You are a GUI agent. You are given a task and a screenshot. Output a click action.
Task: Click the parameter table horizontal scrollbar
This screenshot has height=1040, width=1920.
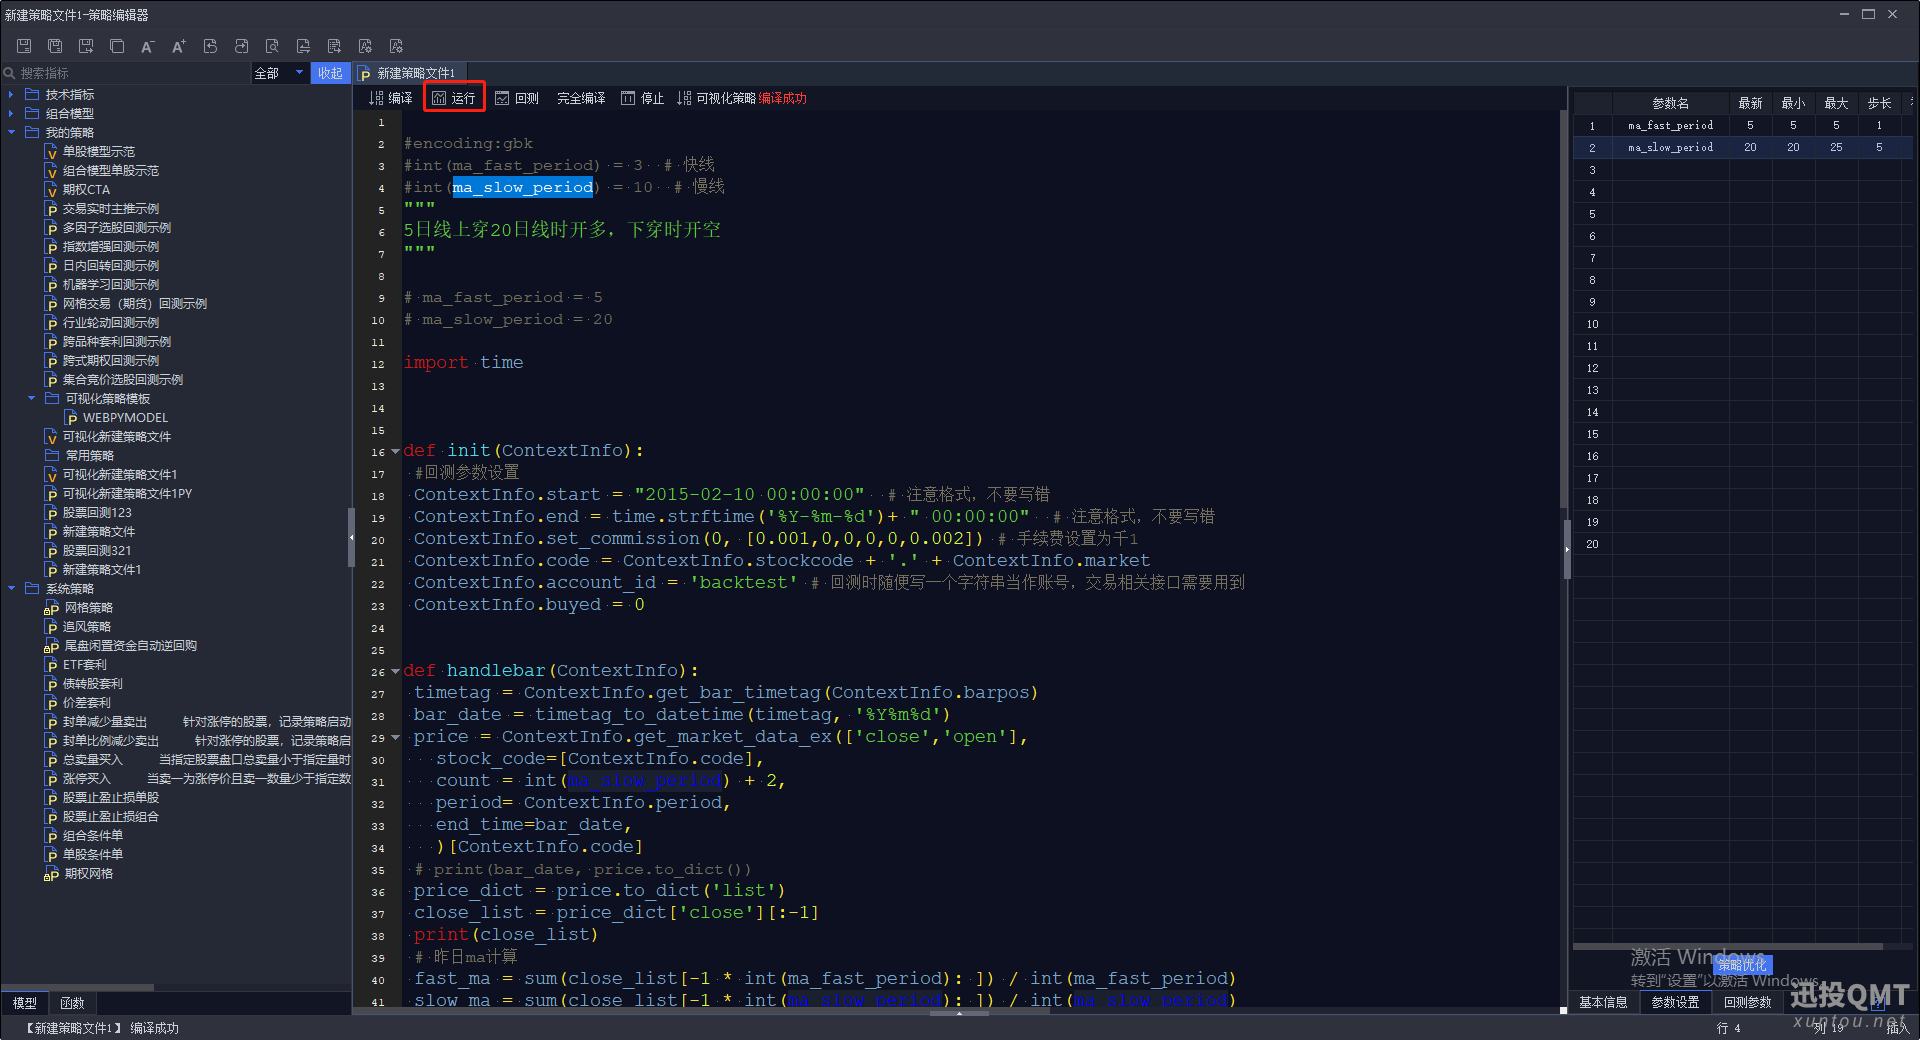point(1728,946)
